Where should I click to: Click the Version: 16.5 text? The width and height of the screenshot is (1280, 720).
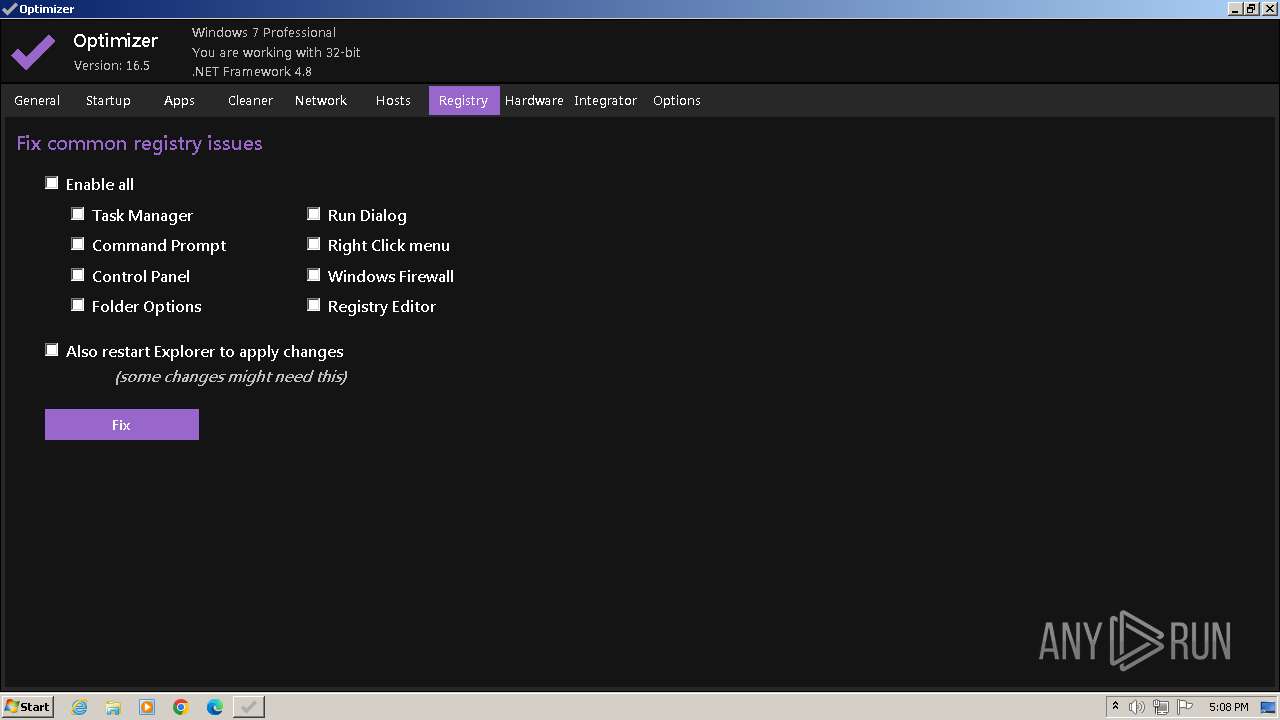[112, 66]
